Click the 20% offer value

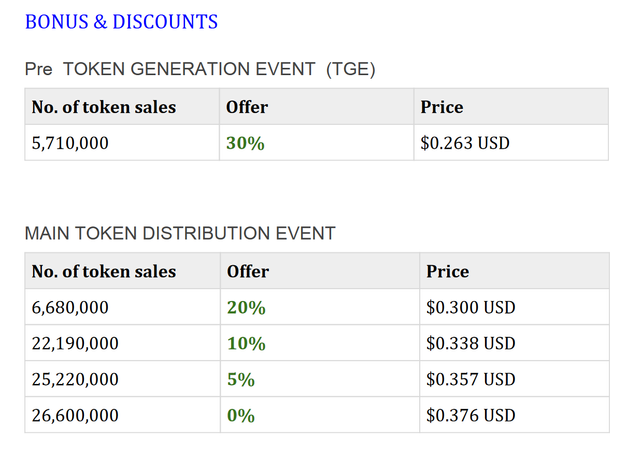(246, 307)
